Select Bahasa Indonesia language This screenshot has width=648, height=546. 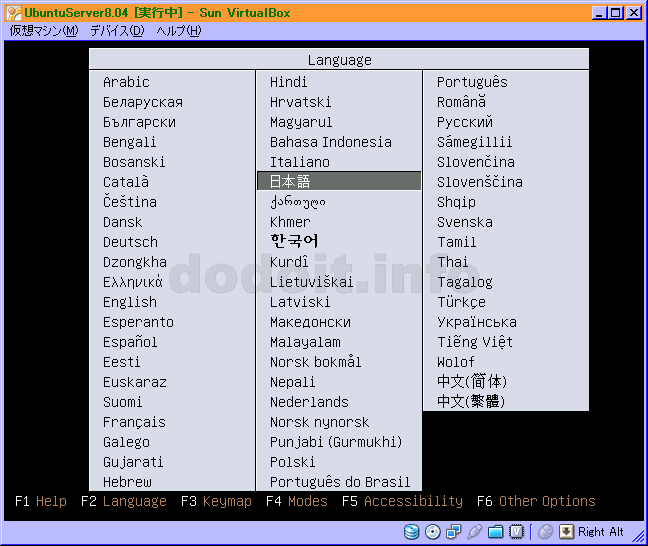point(331,142)
